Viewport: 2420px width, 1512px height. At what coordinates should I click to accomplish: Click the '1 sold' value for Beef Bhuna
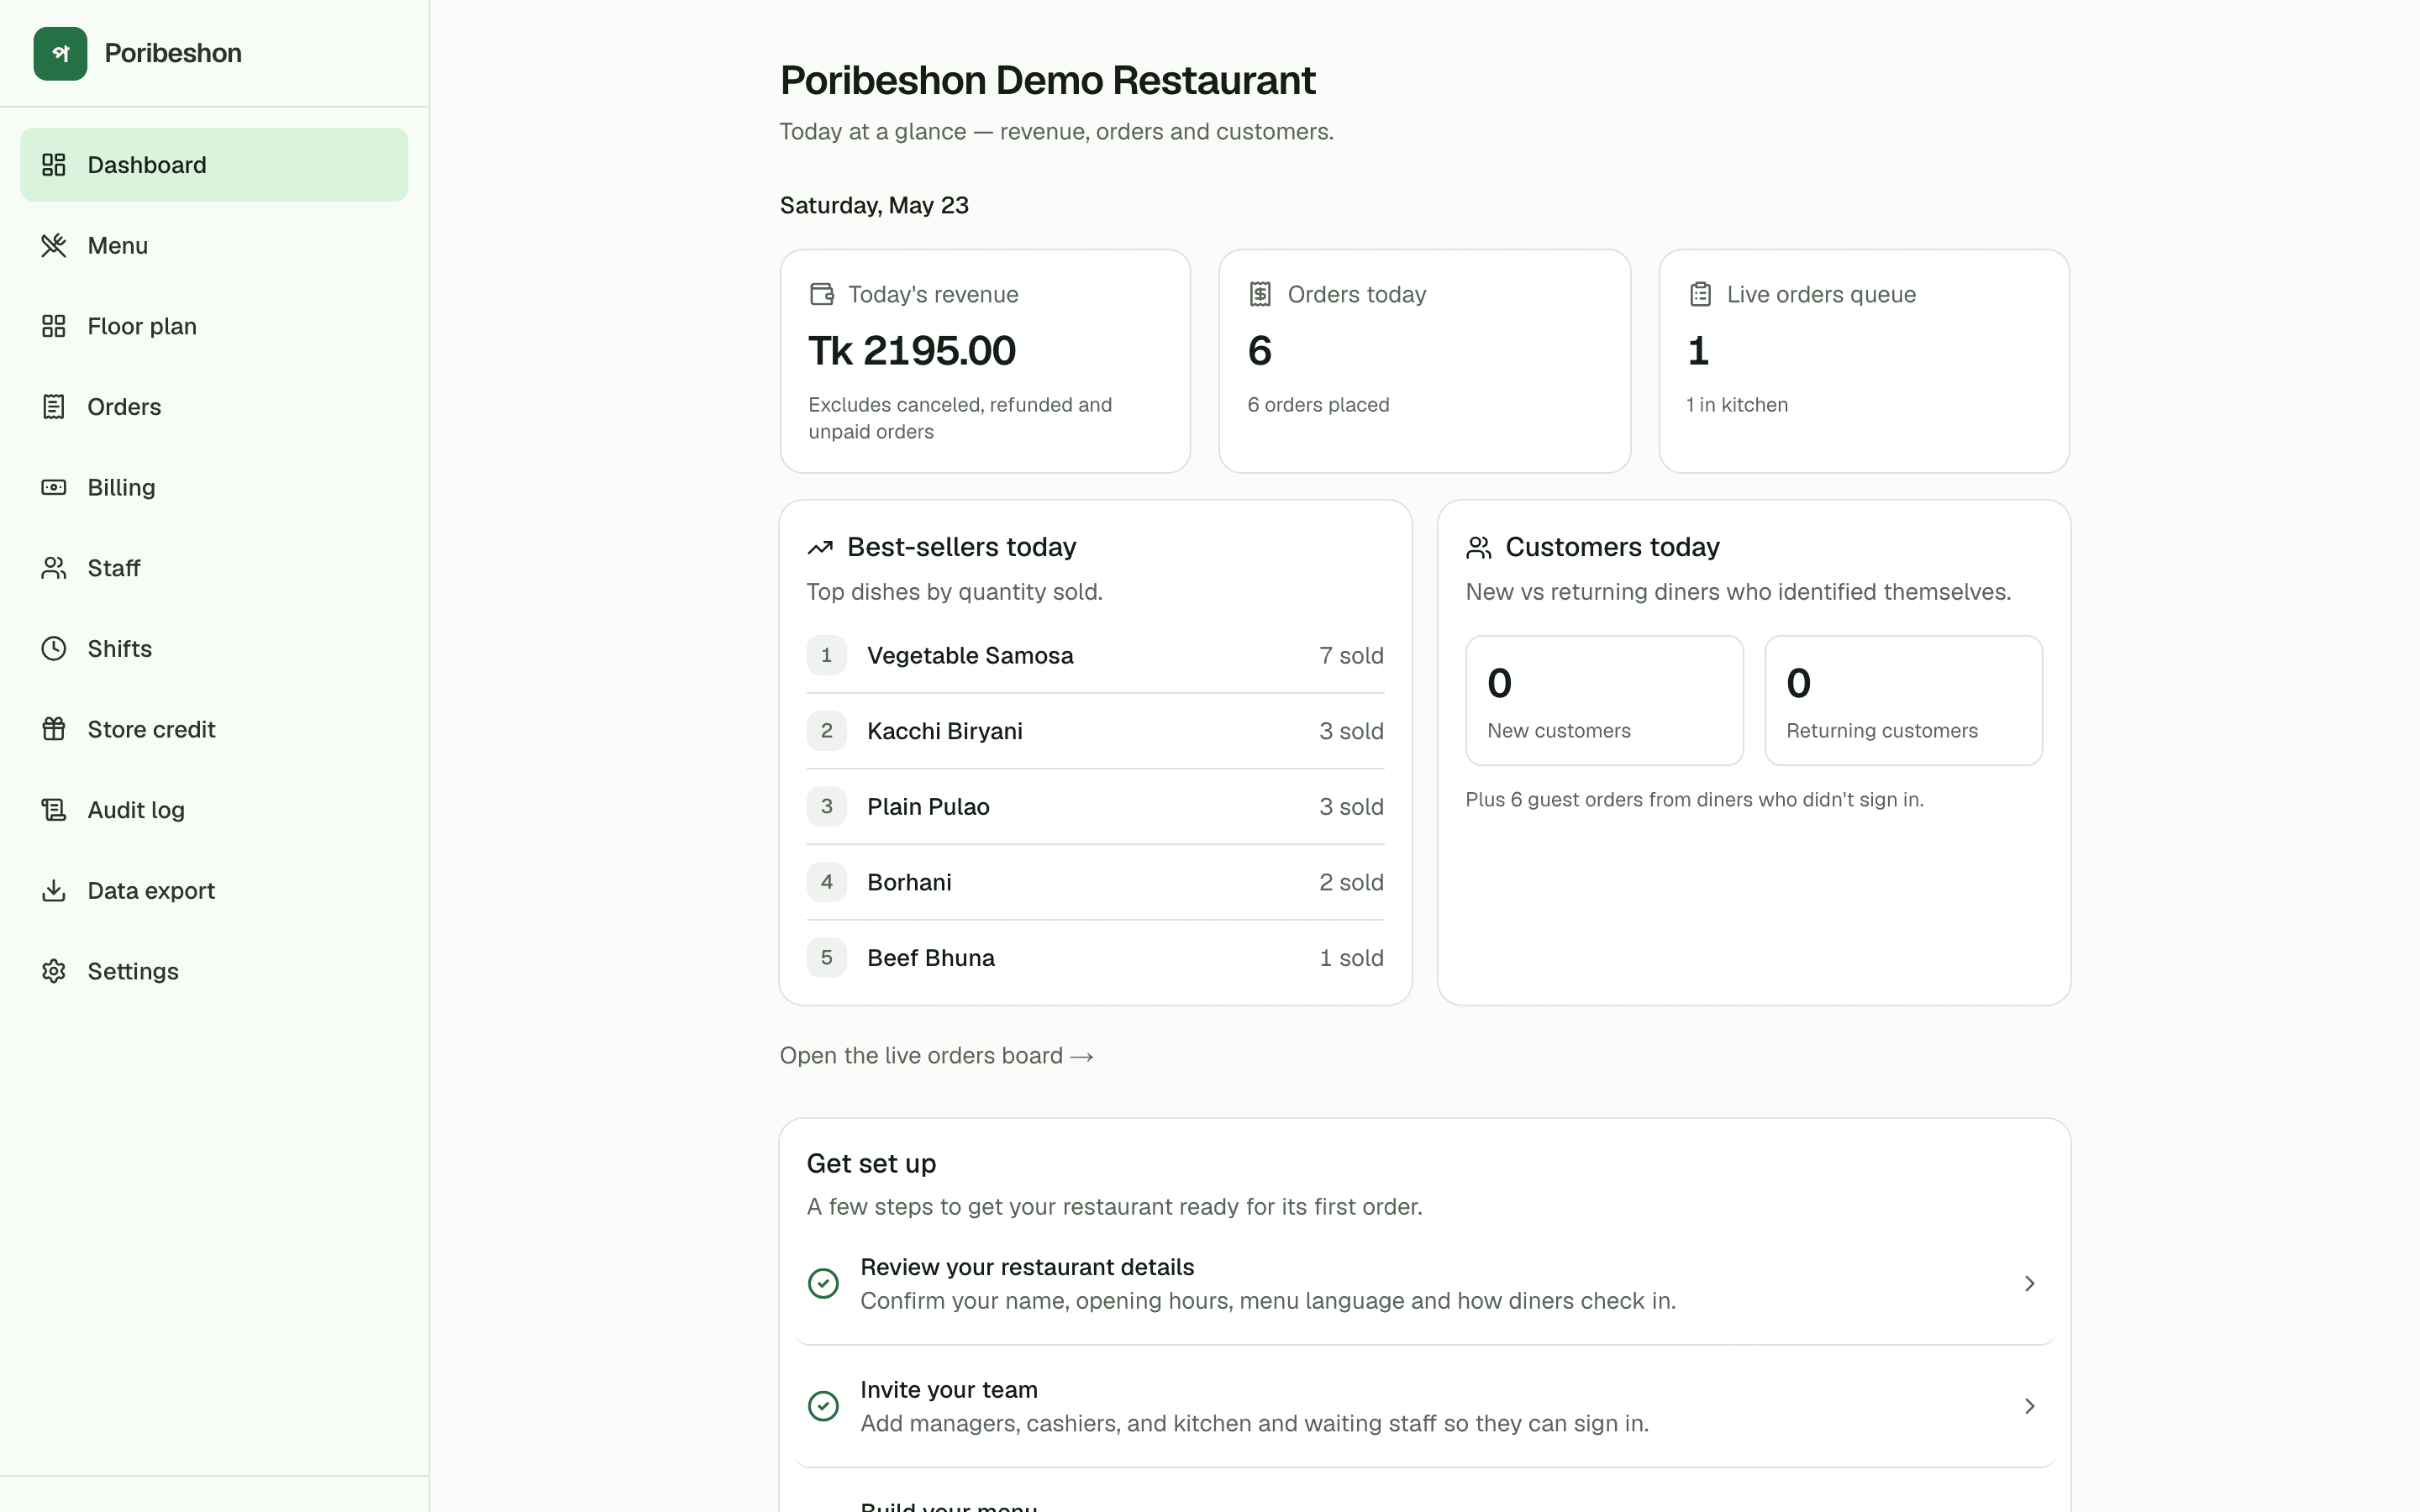point(1351,958)
